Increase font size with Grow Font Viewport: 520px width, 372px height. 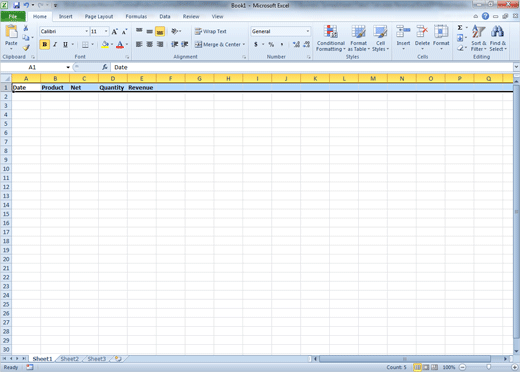coord(114,31)
